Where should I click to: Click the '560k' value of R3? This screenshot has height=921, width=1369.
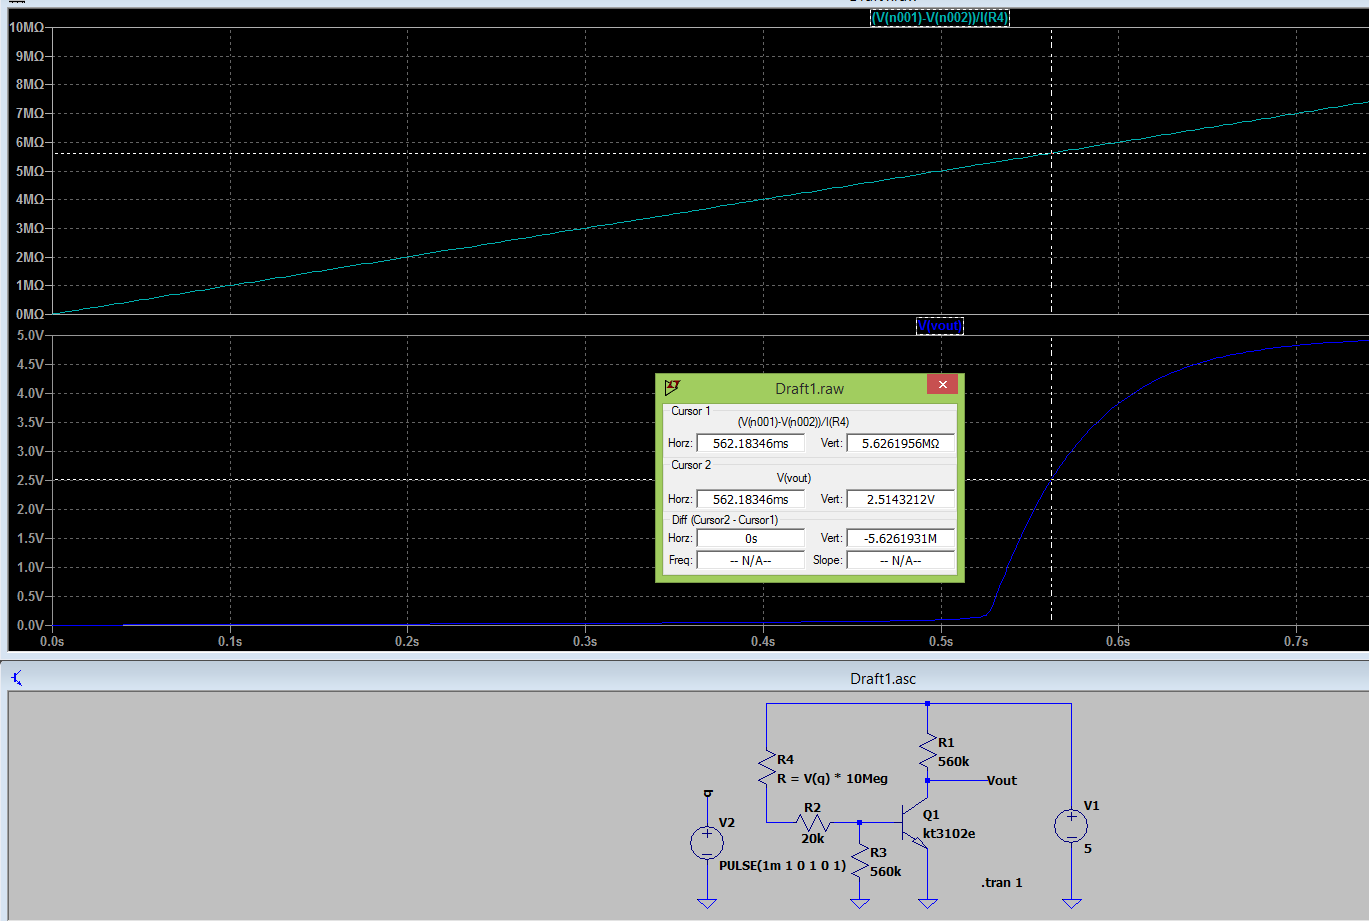885,871
